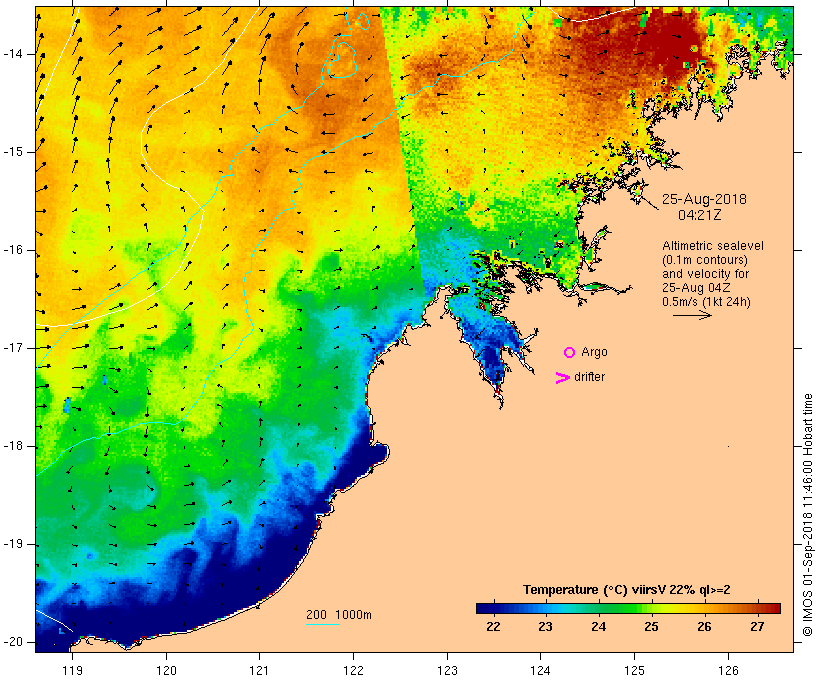Click the 'drifter' legend label

click(x=589, y=377)
